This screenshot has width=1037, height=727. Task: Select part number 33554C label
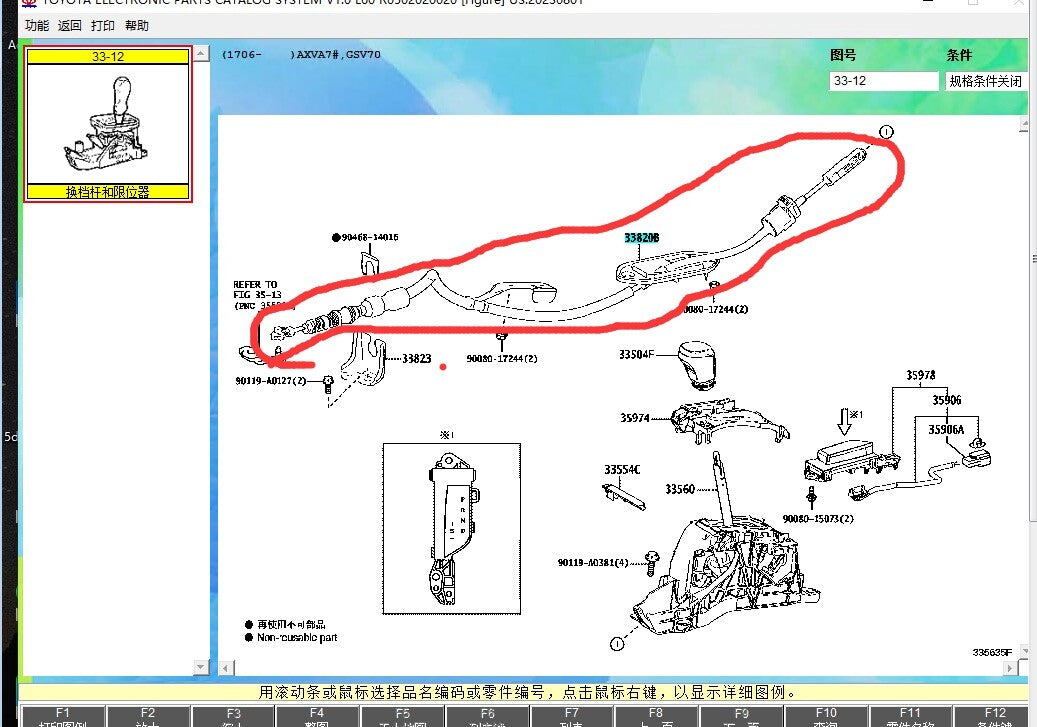pos(622,470)
